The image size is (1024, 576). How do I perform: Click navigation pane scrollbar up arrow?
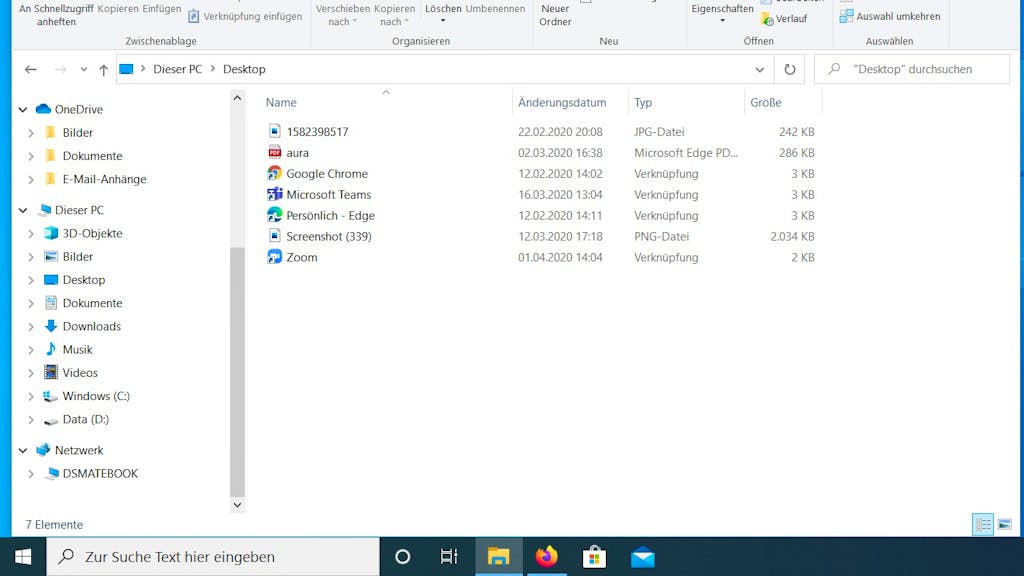pos(237,98)
